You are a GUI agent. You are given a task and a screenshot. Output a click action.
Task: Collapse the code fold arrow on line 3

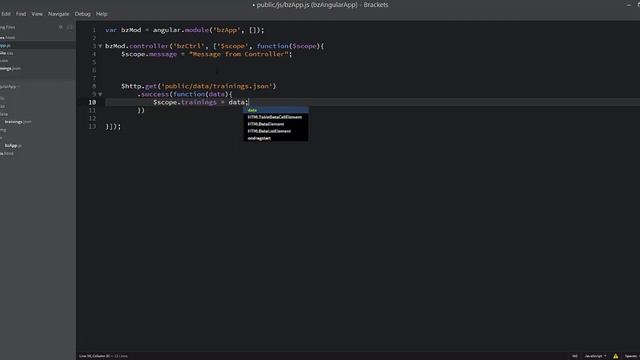tap(100, 46)
